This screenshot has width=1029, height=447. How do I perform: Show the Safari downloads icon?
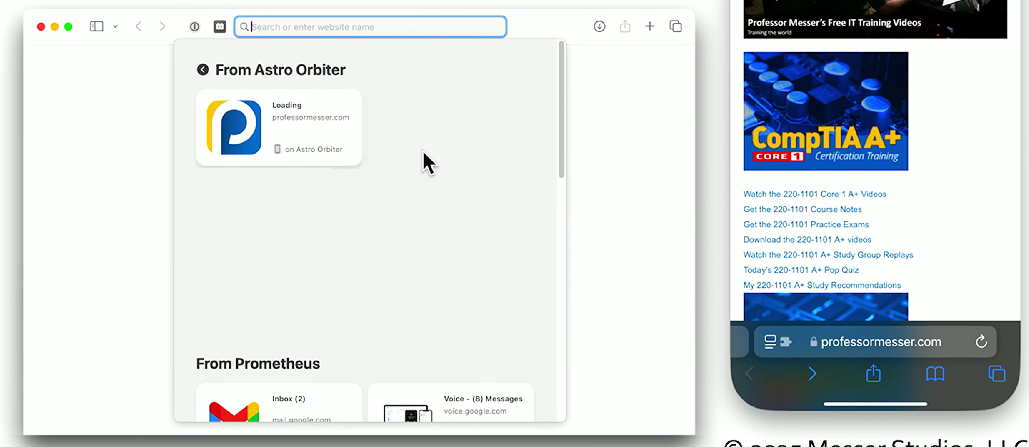coord(599,26)
